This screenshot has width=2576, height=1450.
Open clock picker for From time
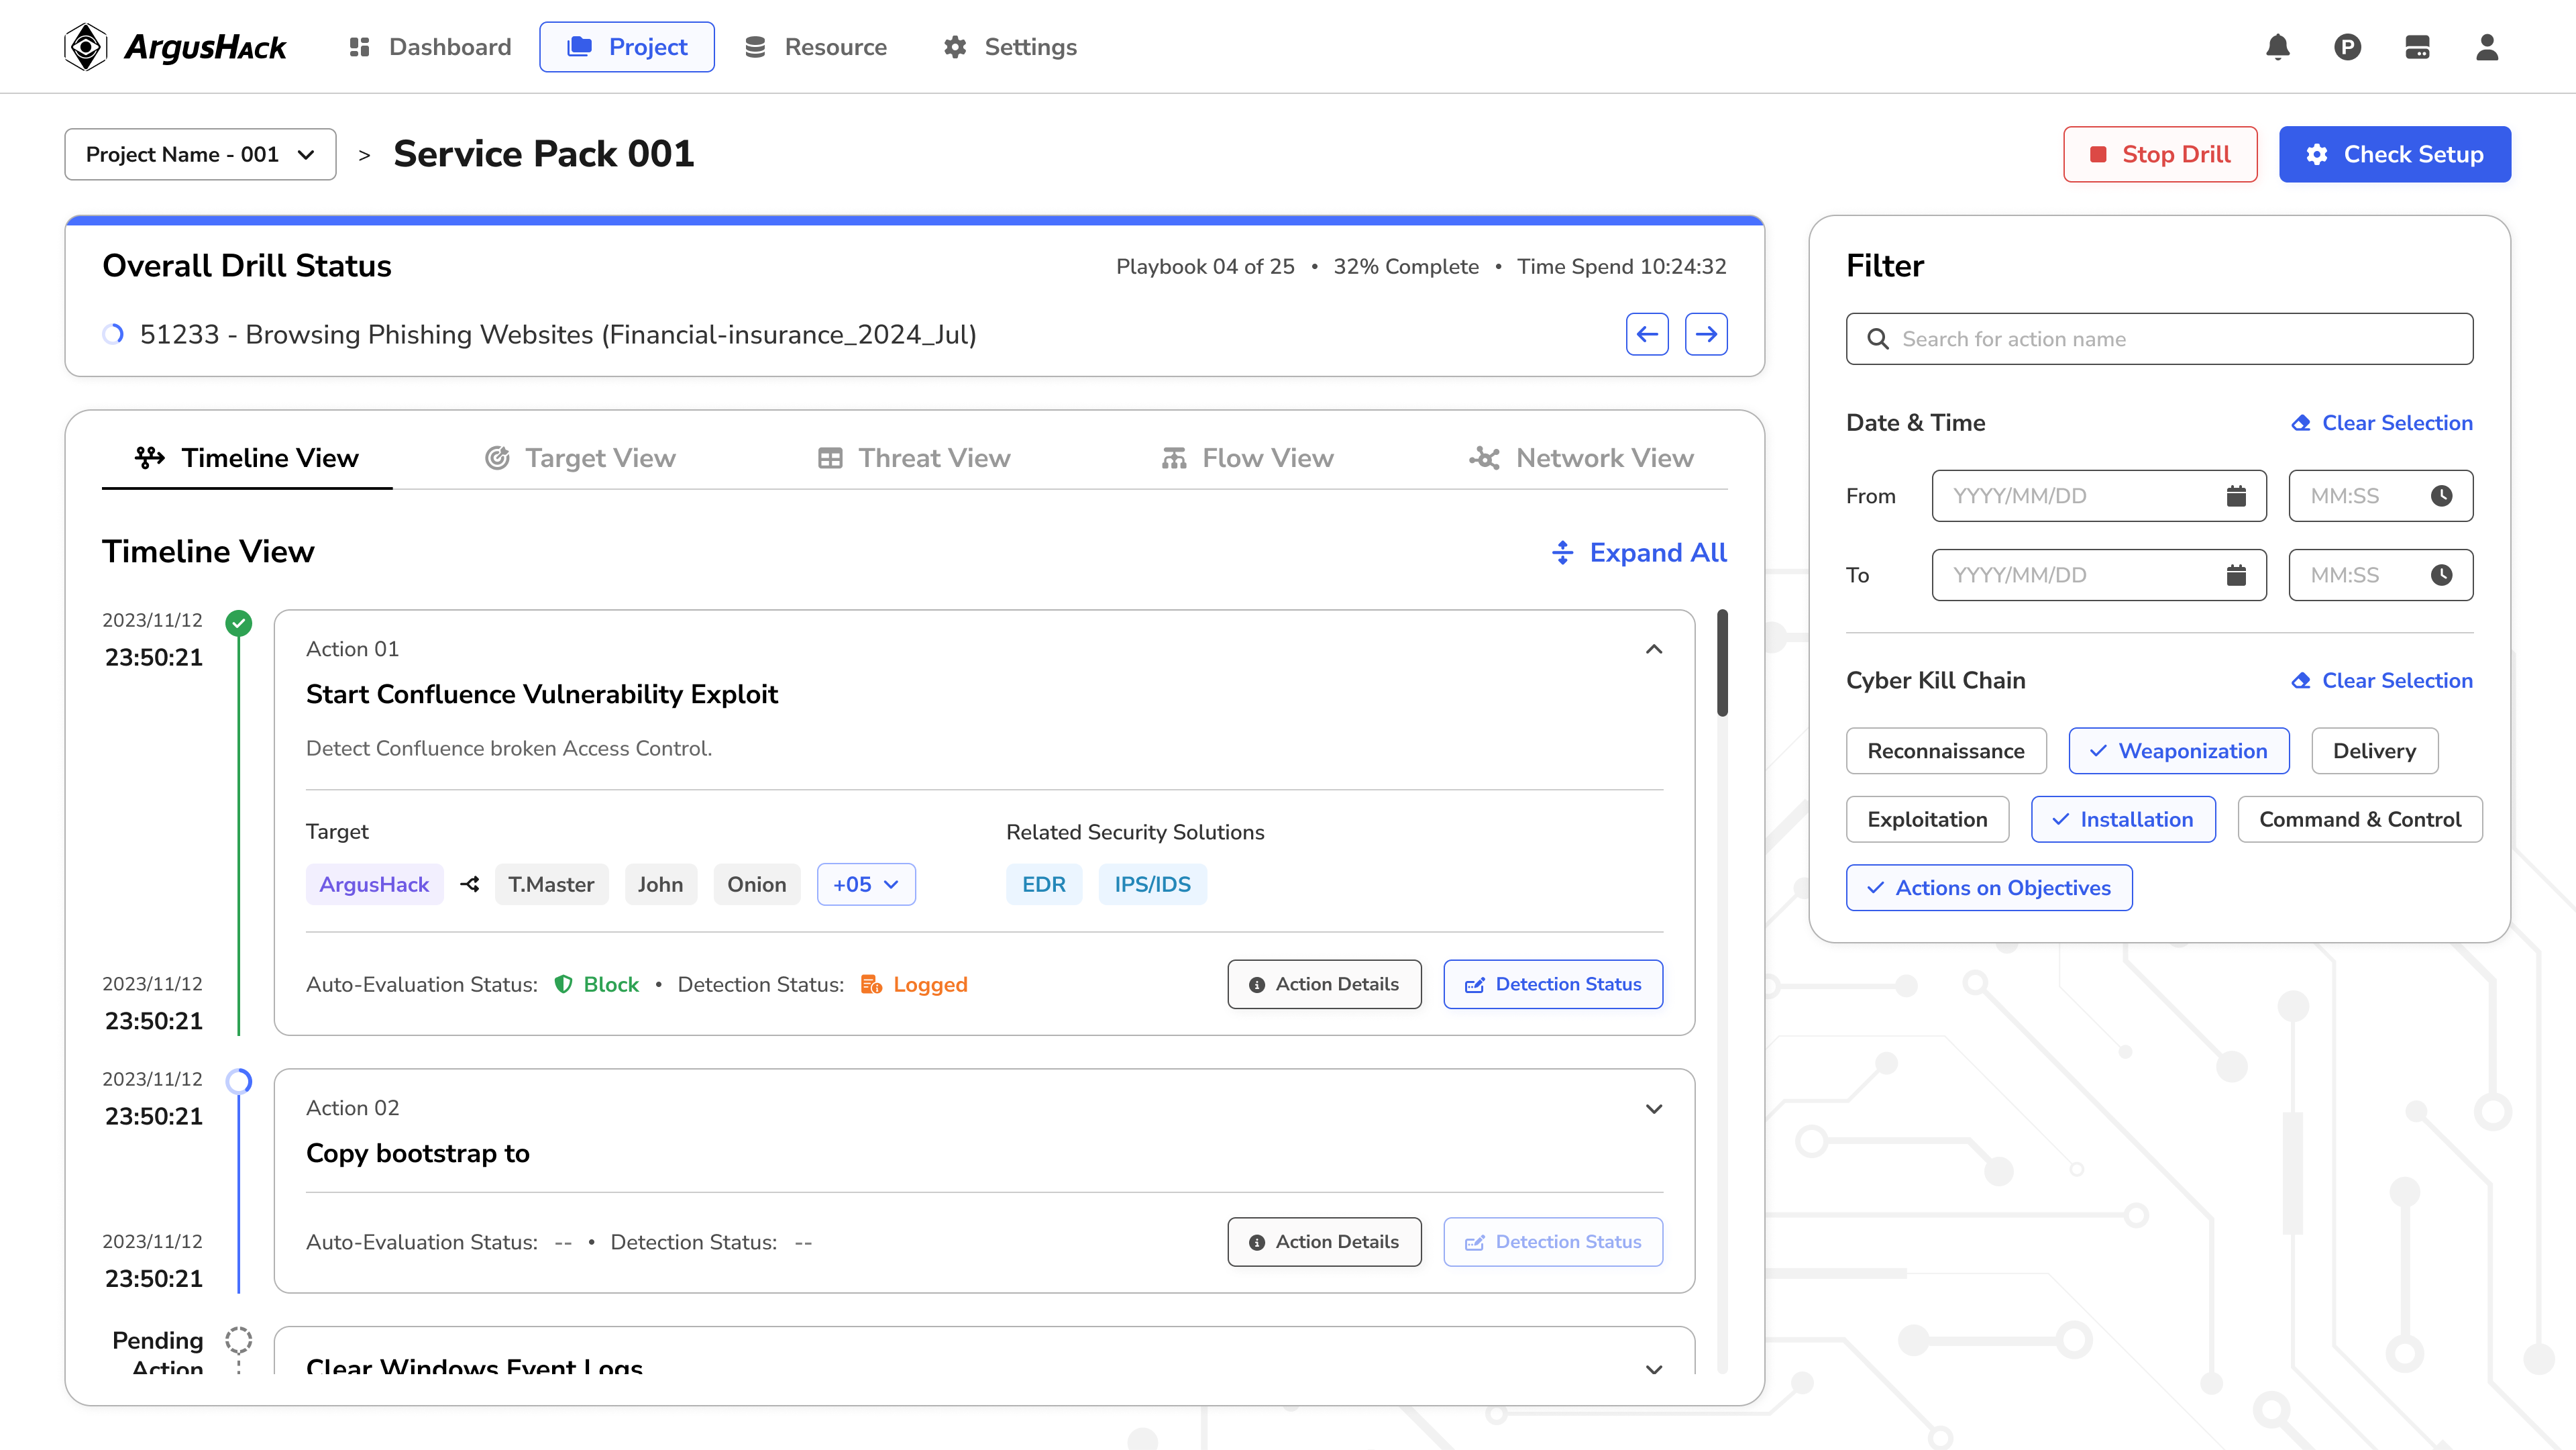click(2441, 496)
